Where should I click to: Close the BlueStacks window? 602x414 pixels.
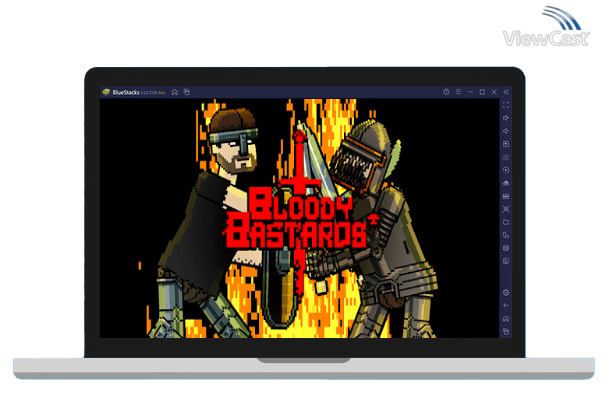494,92
